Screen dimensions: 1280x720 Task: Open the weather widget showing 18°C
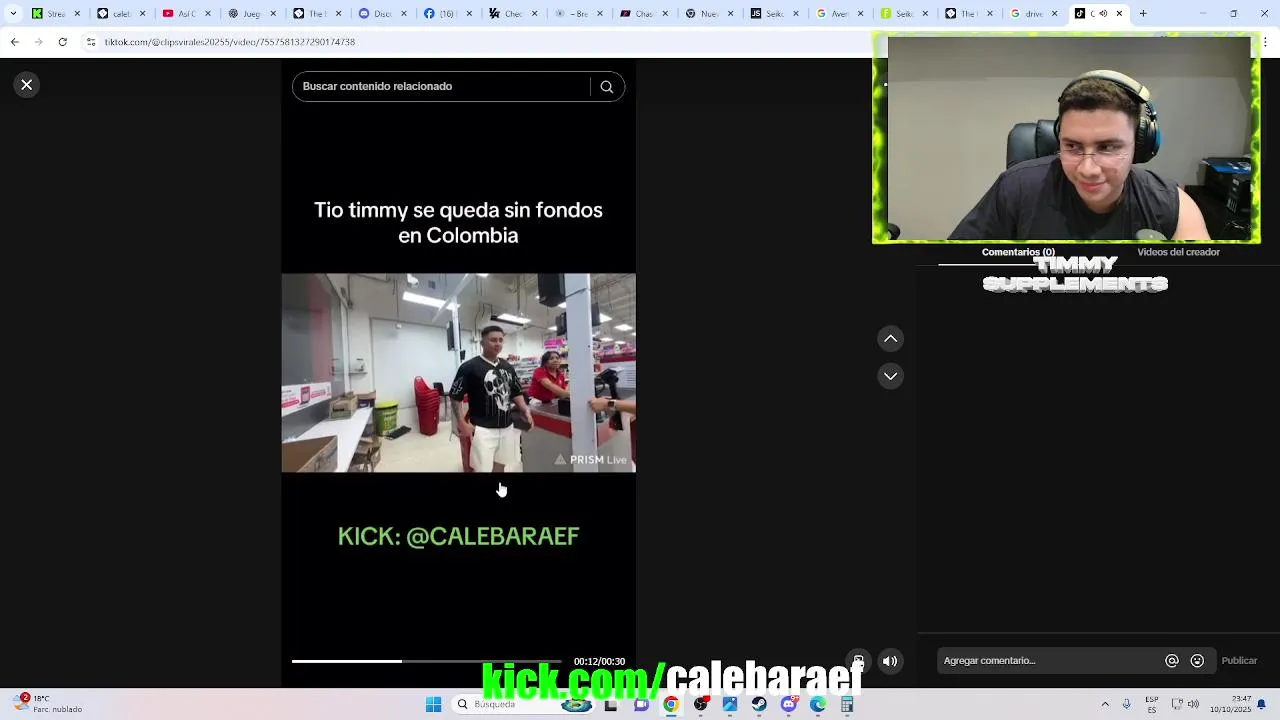48,704
